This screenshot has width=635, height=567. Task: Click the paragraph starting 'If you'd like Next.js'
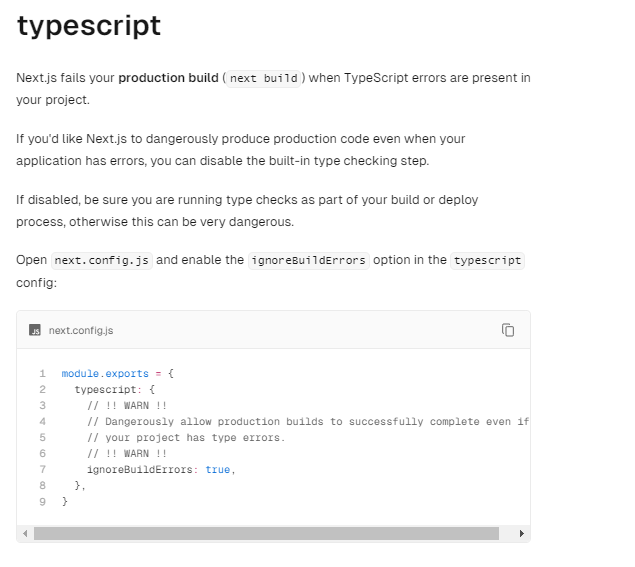[241, 150]
